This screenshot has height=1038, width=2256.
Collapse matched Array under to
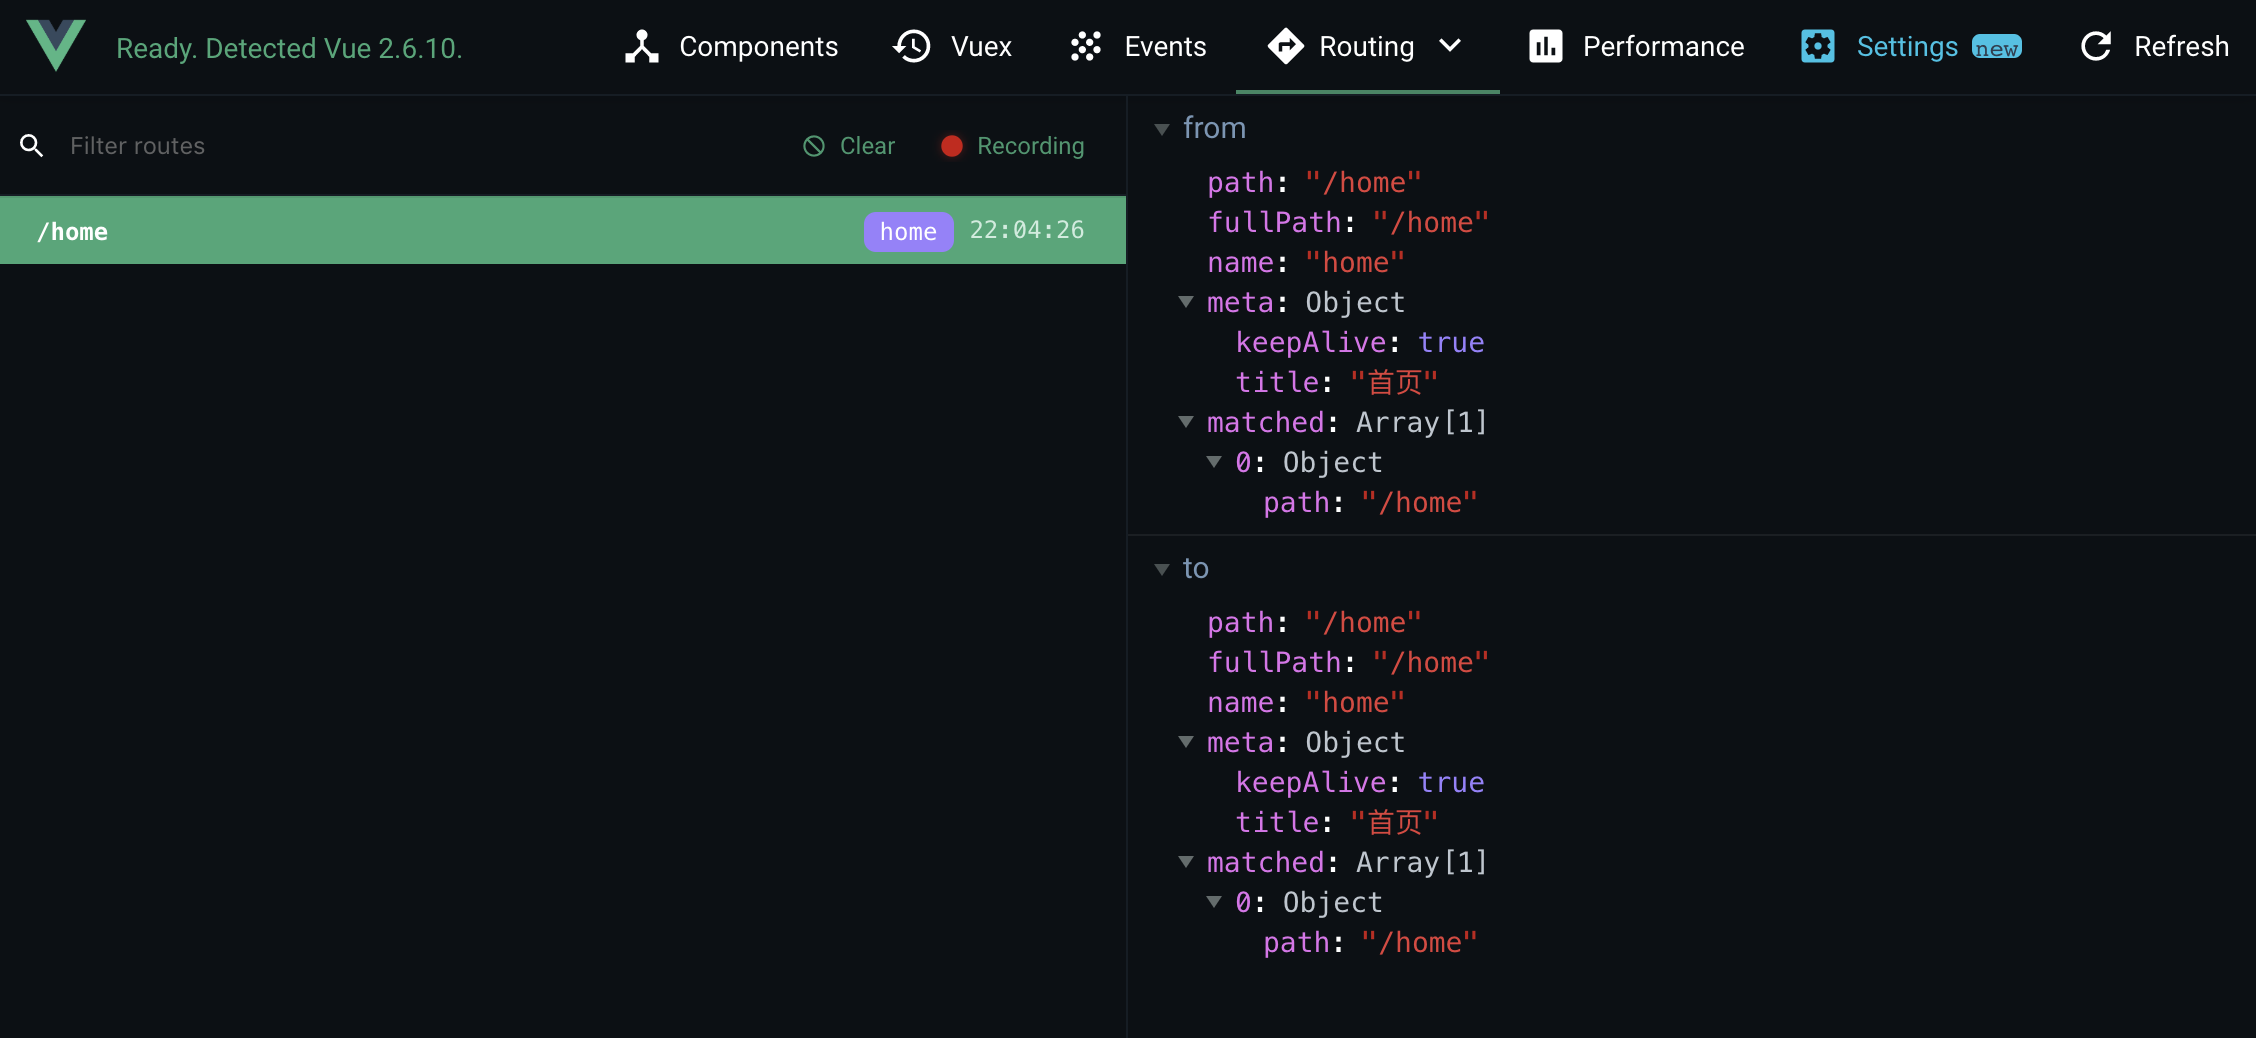[x=1186, y=862]
